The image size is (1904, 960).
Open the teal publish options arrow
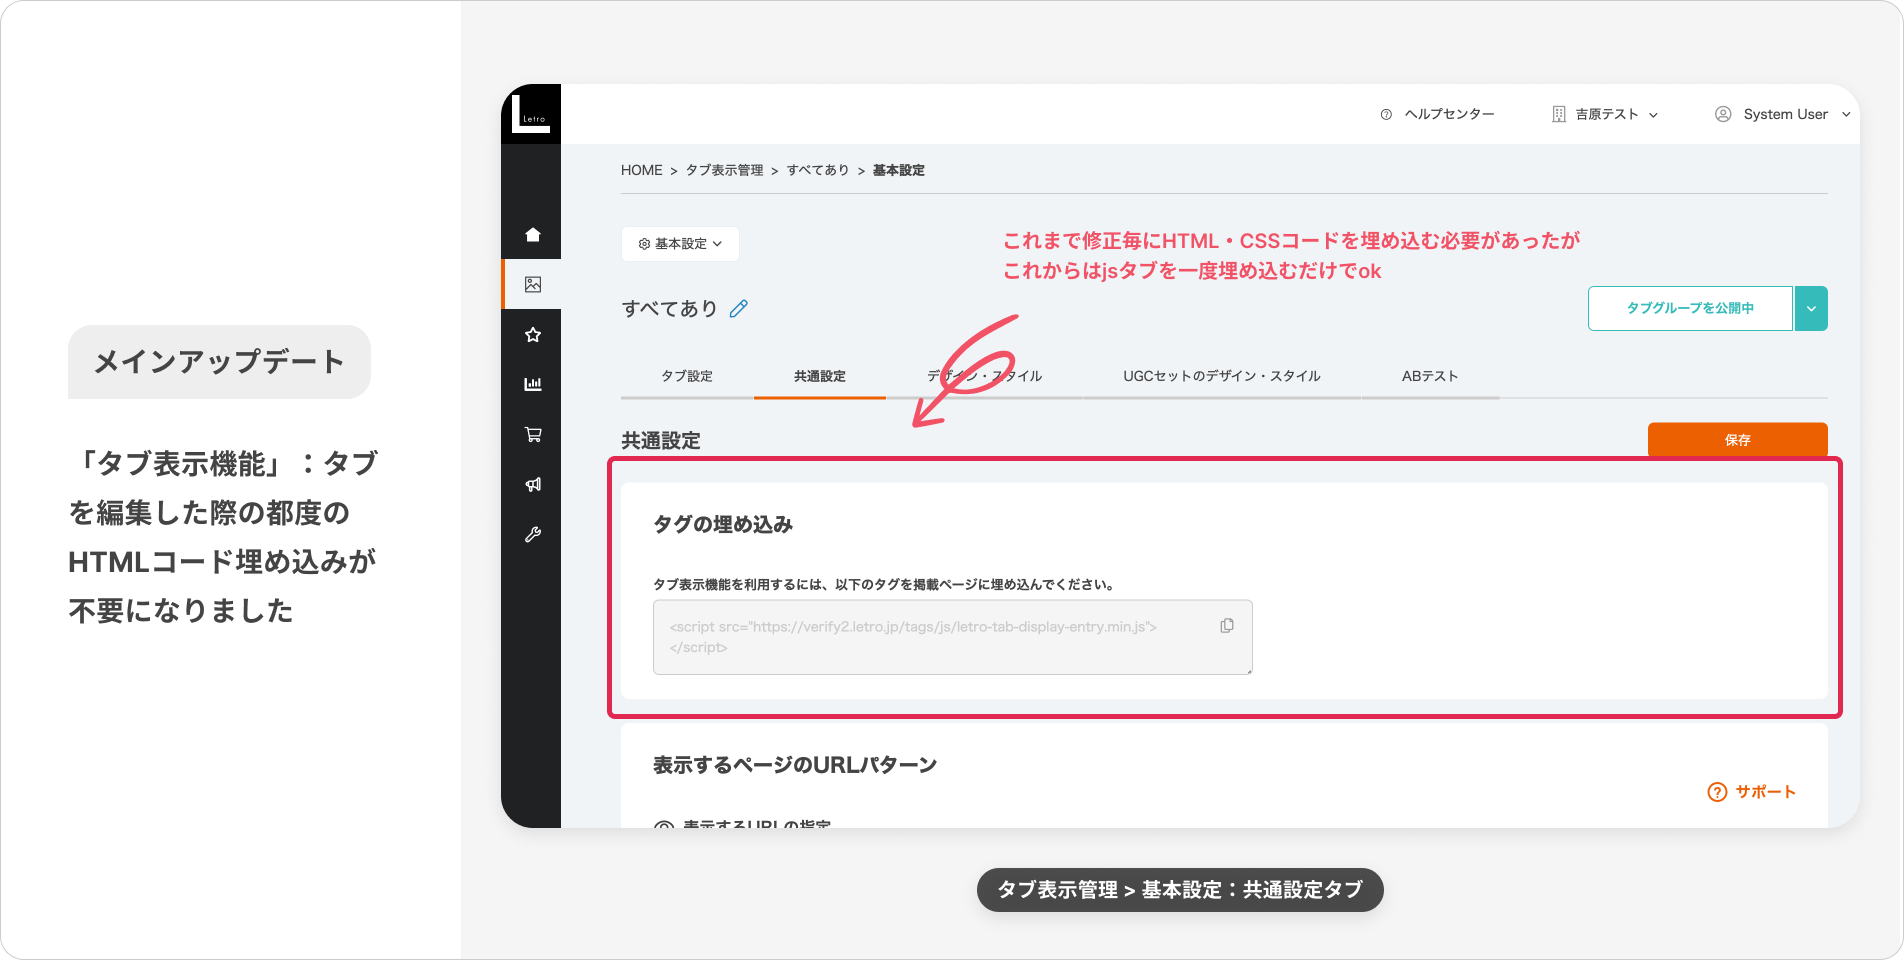coord(1811,308)
